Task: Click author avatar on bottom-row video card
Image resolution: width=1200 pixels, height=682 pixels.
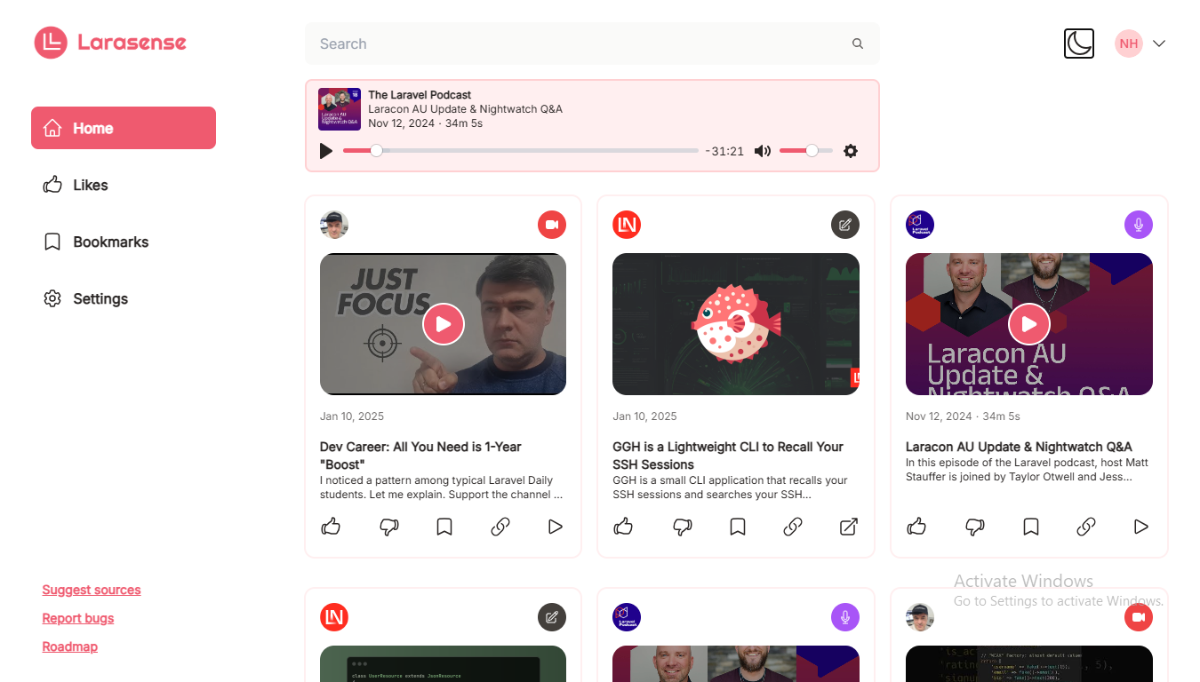Action: (920, 617)
